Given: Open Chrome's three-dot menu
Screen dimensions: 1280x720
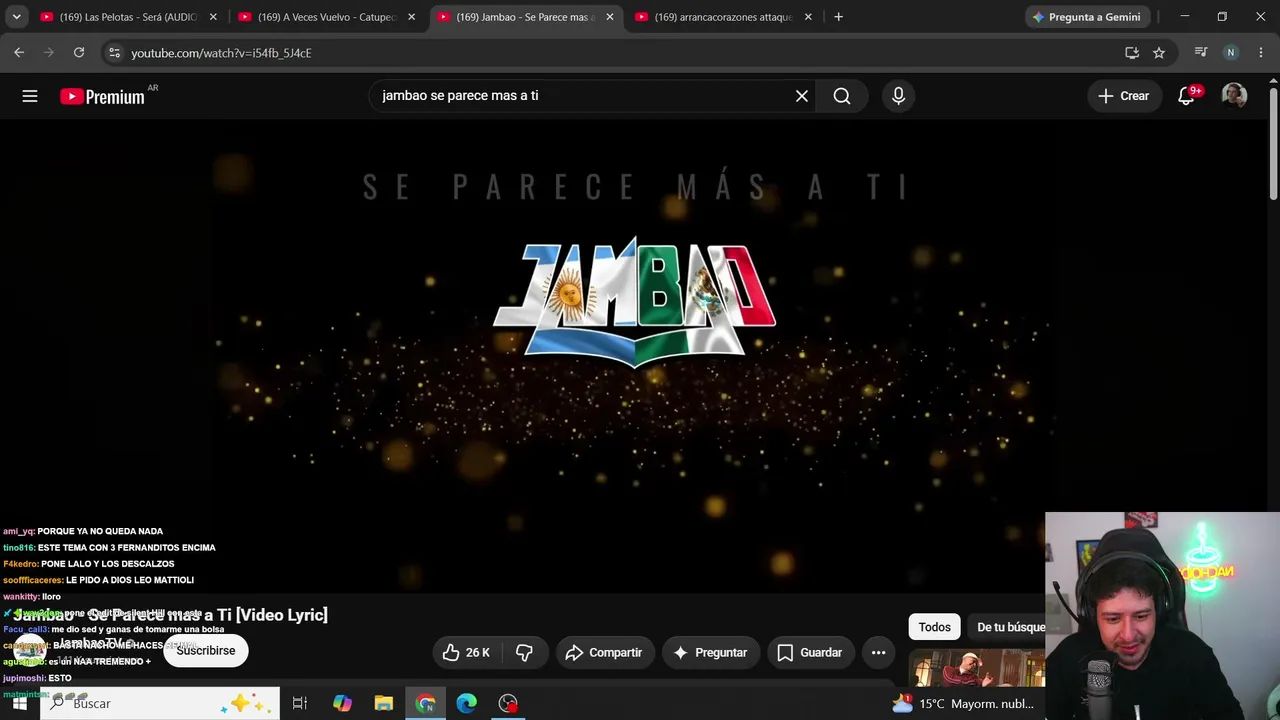Looking at the screenshot, I should point(1261,53).
